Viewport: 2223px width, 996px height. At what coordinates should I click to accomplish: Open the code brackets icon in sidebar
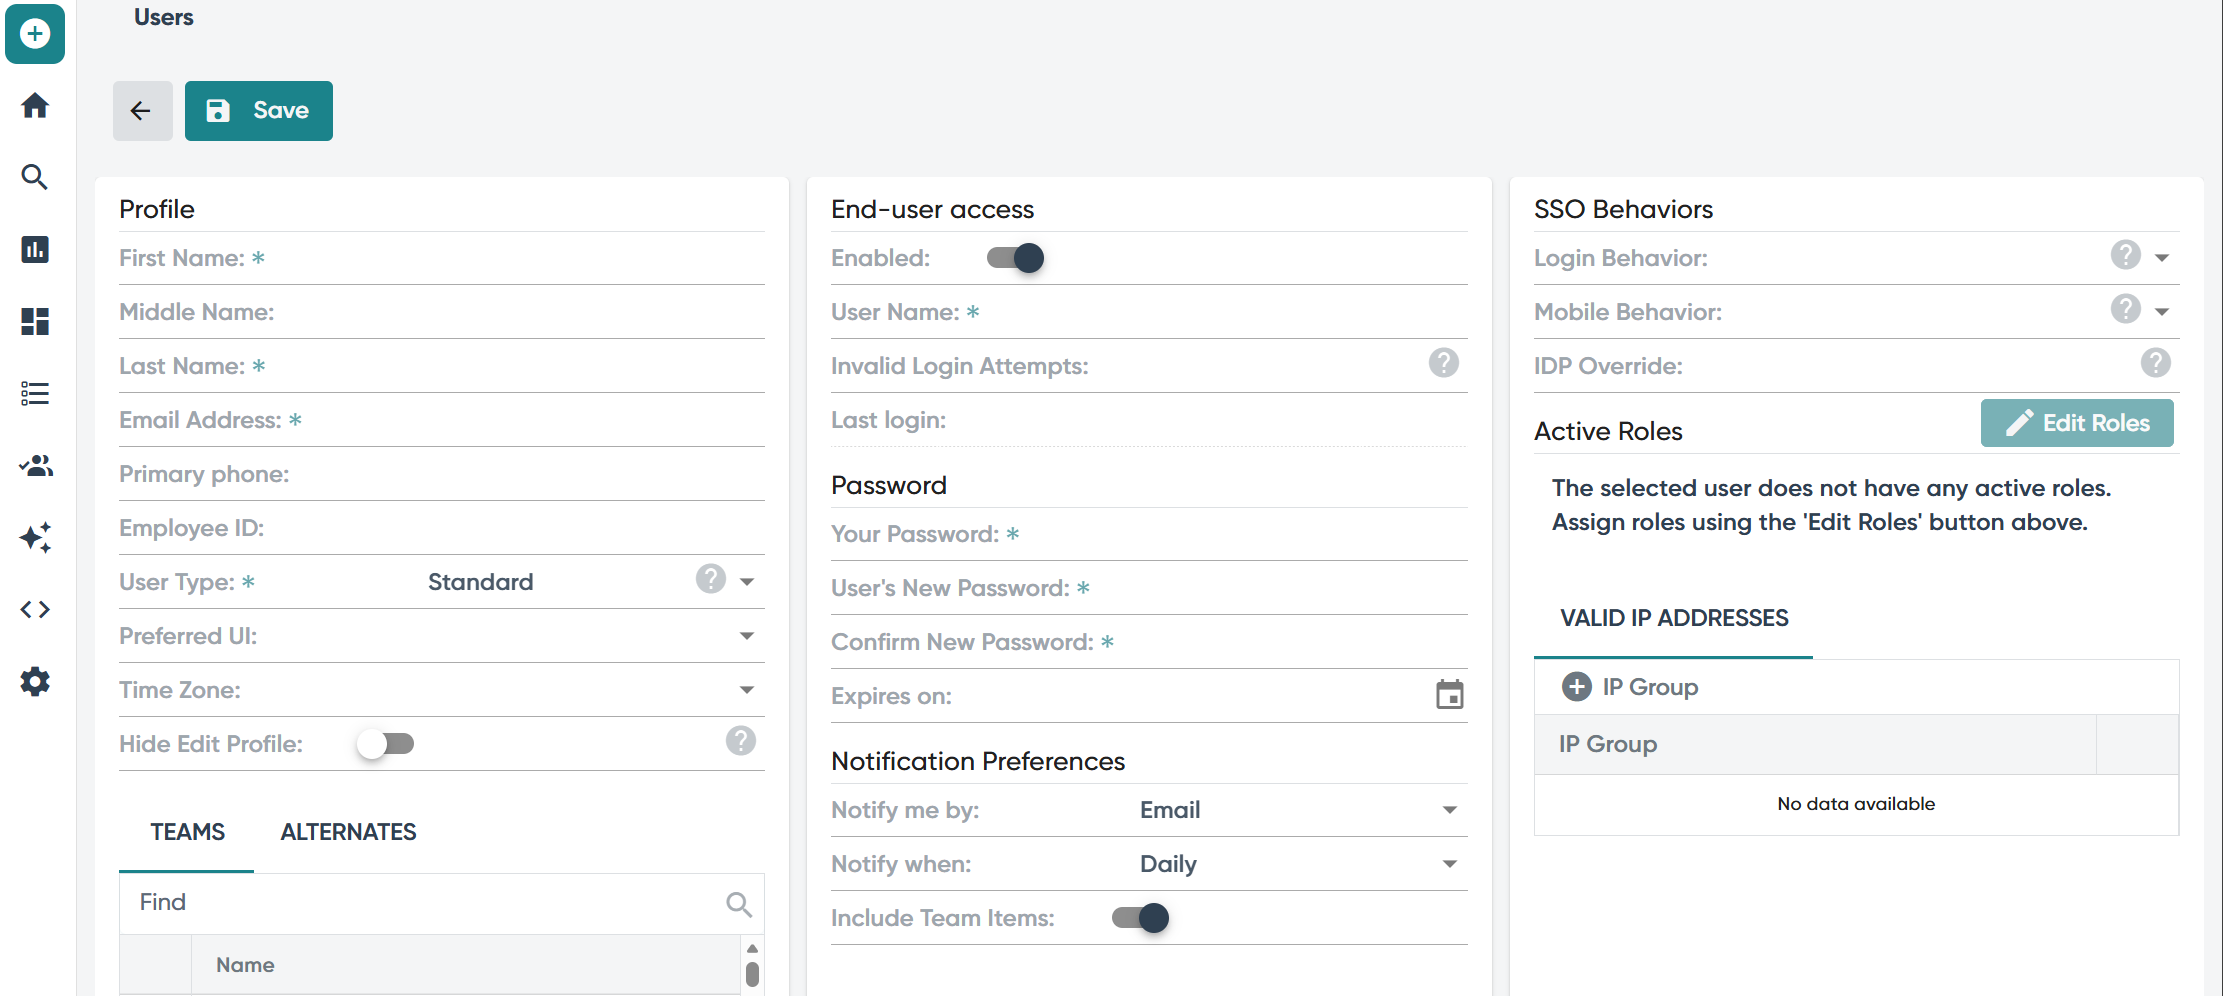click(x=35, y=609)
